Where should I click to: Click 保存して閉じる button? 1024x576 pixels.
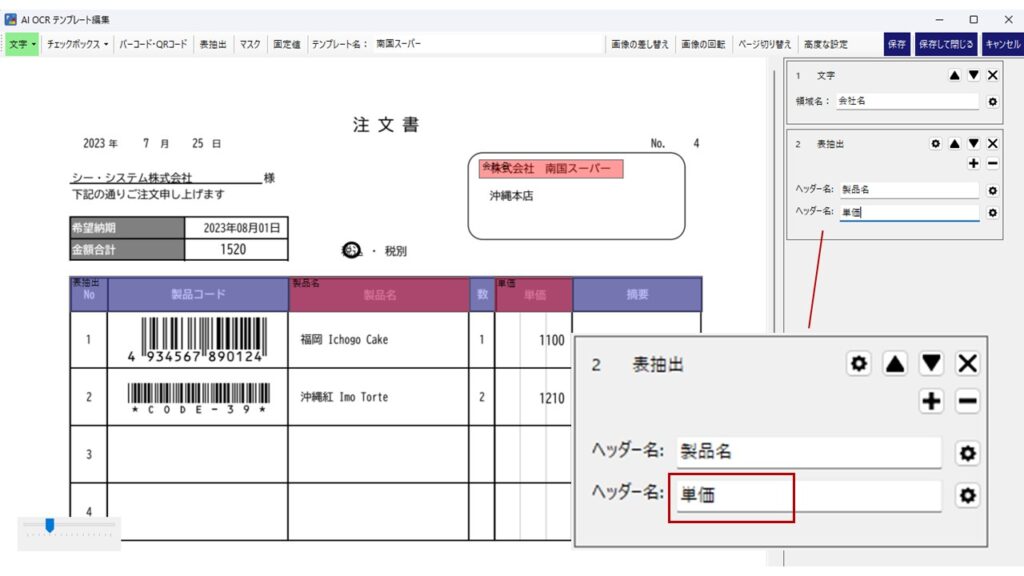pyautogui.click(x=946, y=44)
